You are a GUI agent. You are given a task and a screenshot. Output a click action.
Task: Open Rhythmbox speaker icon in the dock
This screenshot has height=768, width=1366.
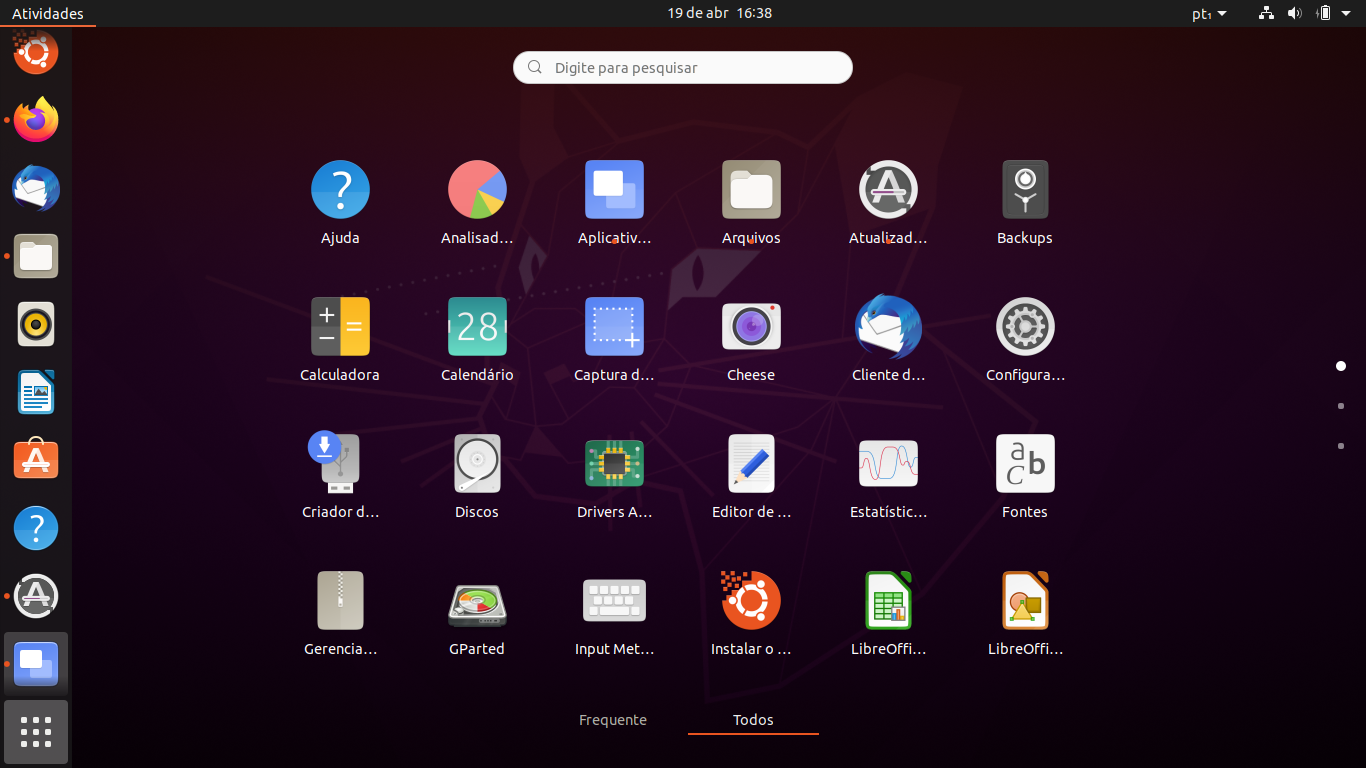pyautogui.click(x=36, y=324)
